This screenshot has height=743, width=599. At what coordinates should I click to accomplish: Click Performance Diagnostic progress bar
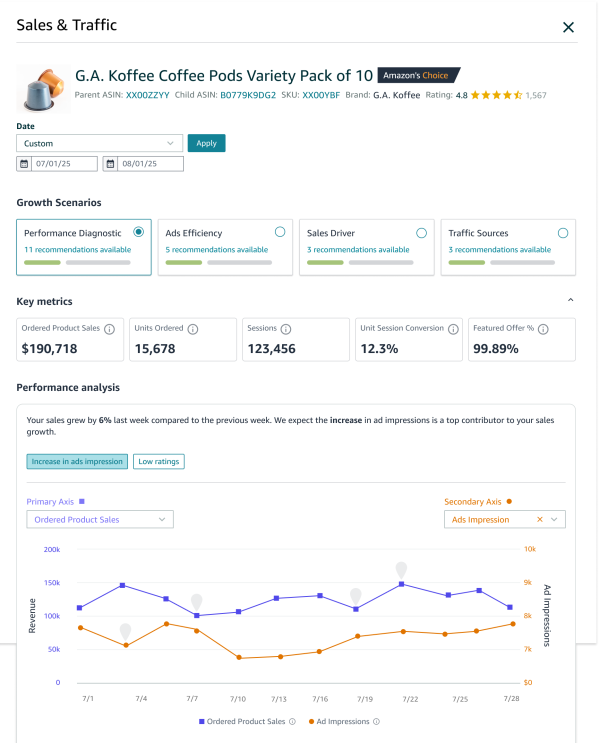click(77, 263)
